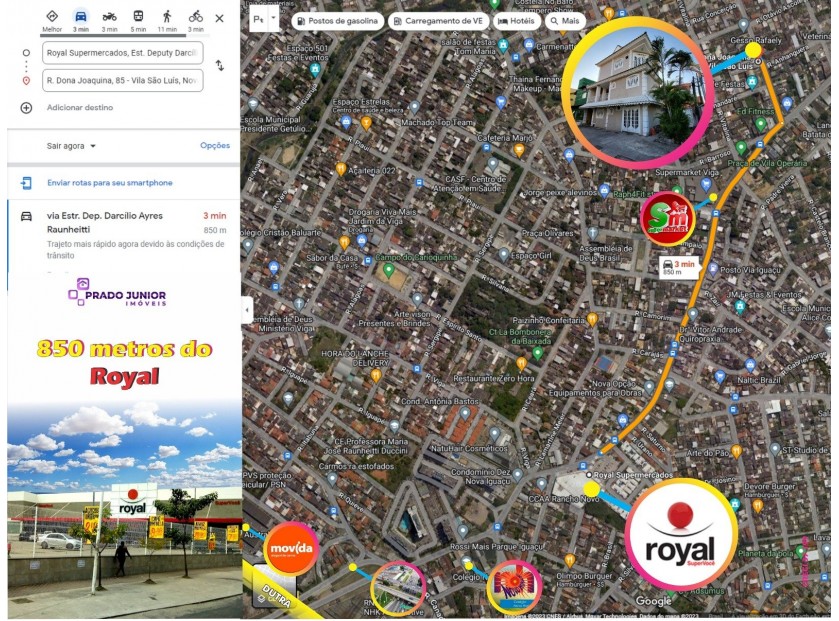This screenshot has height=621, width=839.
Task: Edit the destination field R. Dona Joaquina, 85
Action: pyautogui.click(x=123, y=80)
